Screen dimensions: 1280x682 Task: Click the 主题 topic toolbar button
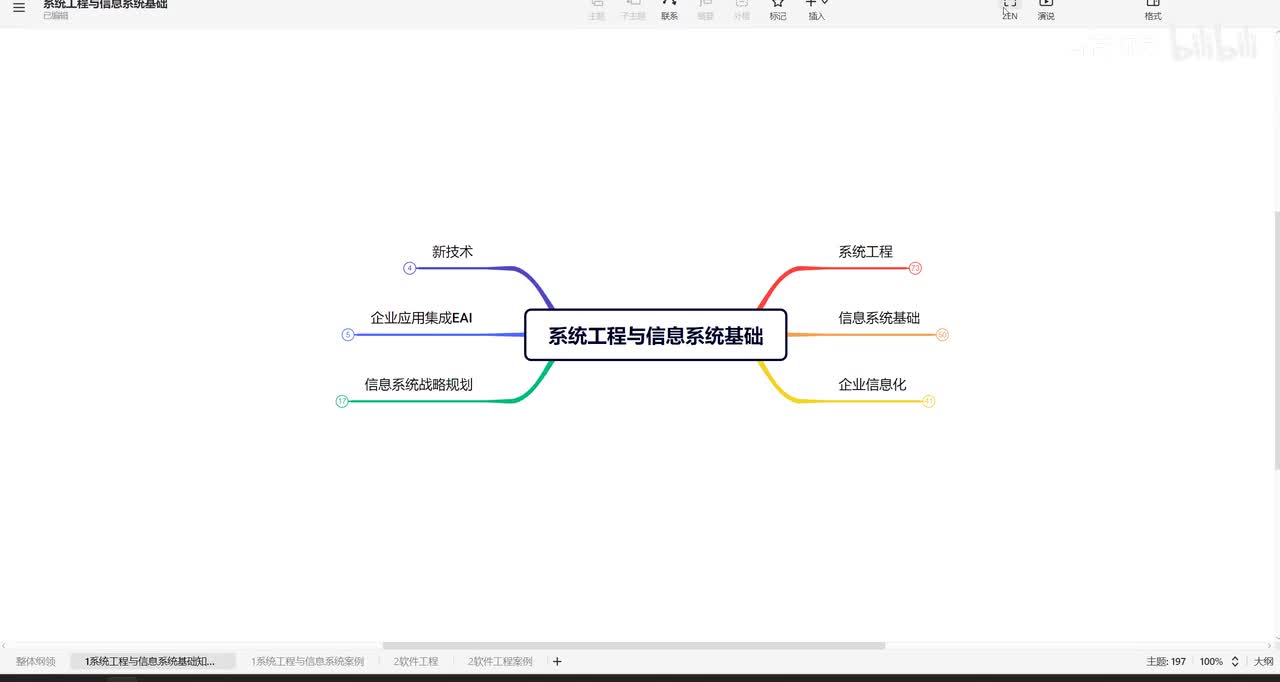[597, 9]
